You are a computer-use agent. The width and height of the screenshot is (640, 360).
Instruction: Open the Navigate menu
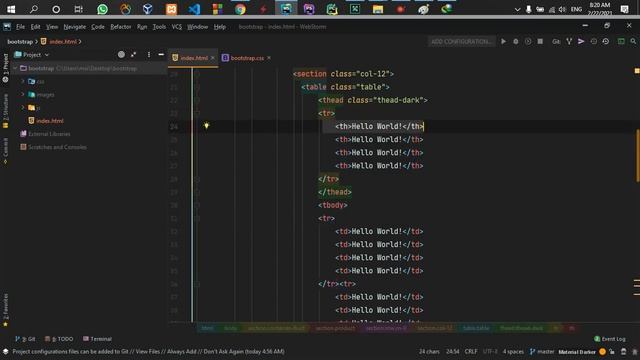[75, 27]
